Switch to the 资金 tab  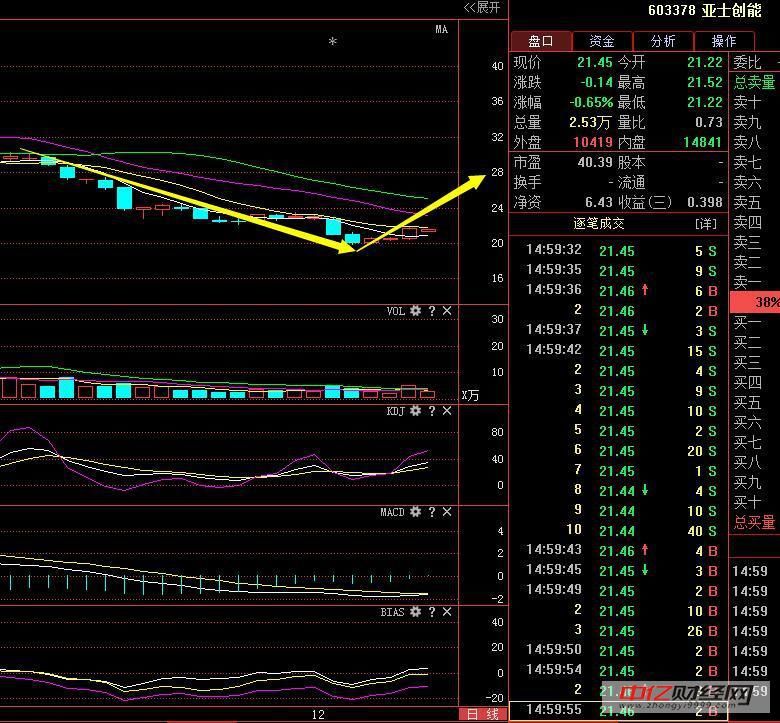[602, 41]
